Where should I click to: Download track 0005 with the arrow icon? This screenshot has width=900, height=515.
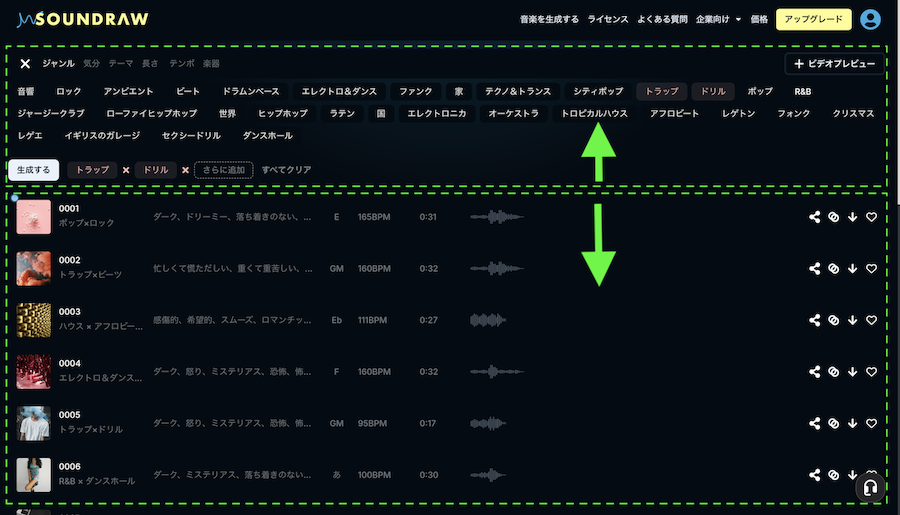tap(852, 423)
